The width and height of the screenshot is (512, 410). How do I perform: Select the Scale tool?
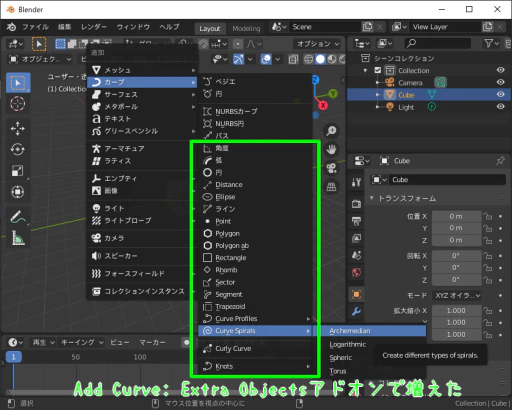(18, 171)
